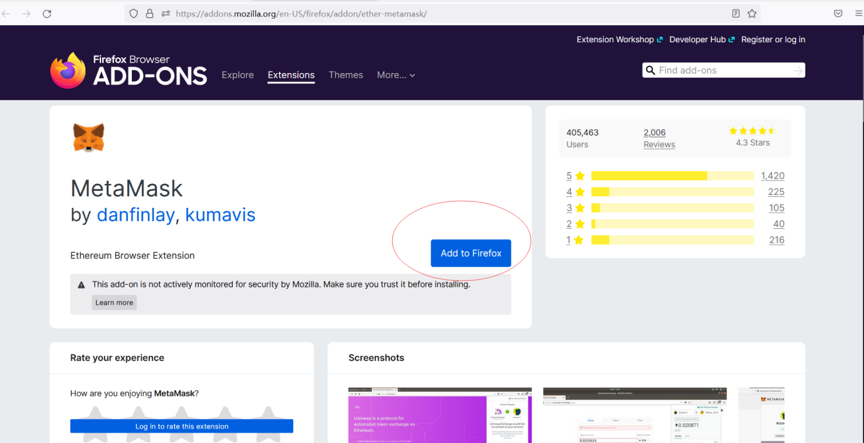864x443 pixels.
Task: Open the Themes section
Action: (x=345, y=75)
